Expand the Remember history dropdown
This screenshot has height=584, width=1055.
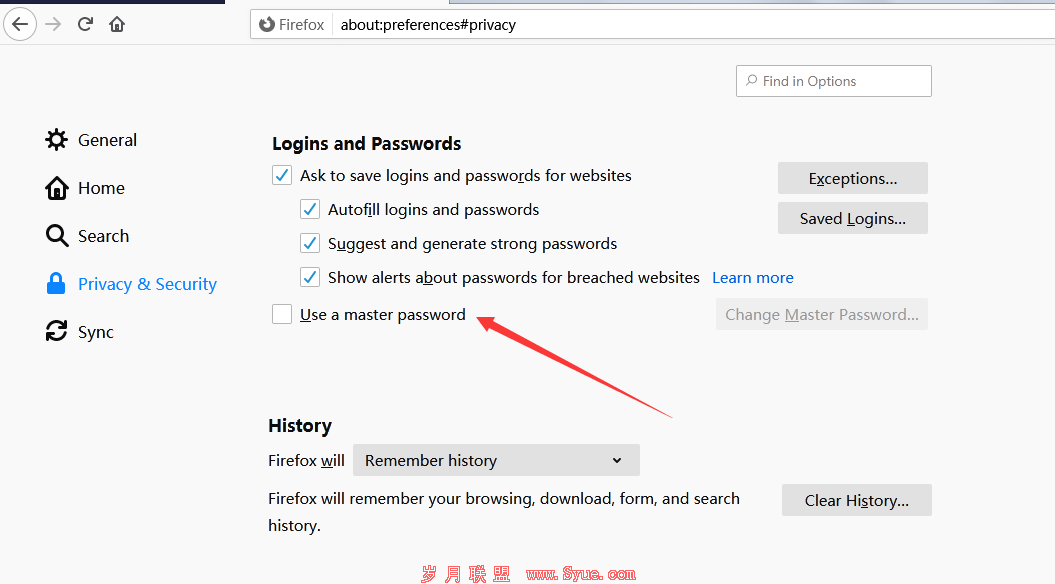[x=496, y=460]
